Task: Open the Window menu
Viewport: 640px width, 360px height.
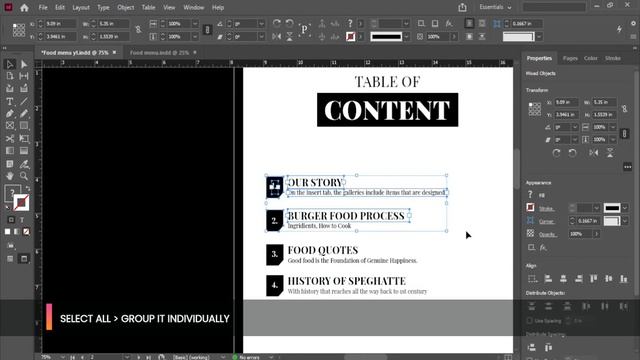Action: click(x=193, y=7)
